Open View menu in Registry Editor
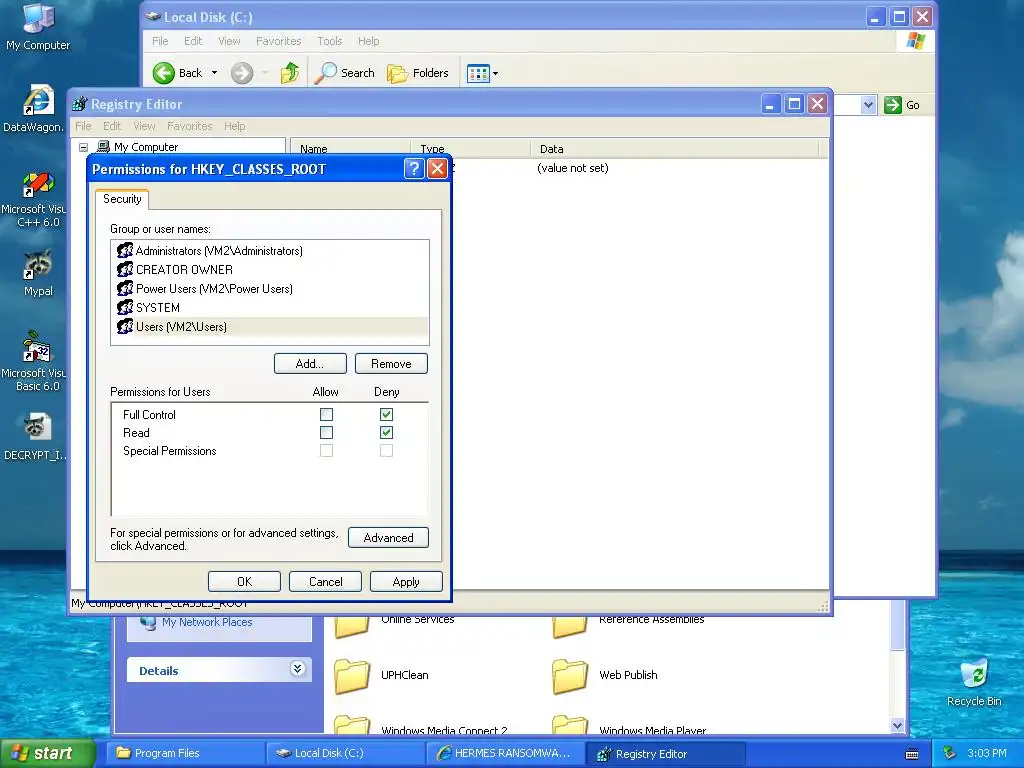Viewport: 1024px width, 768px height. pyautogui.click(x=144, y=126)
